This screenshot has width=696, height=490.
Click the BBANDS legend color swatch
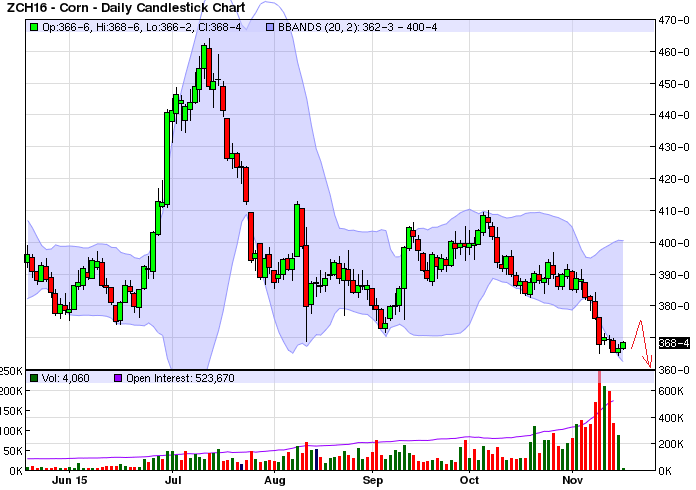(272, 26)
